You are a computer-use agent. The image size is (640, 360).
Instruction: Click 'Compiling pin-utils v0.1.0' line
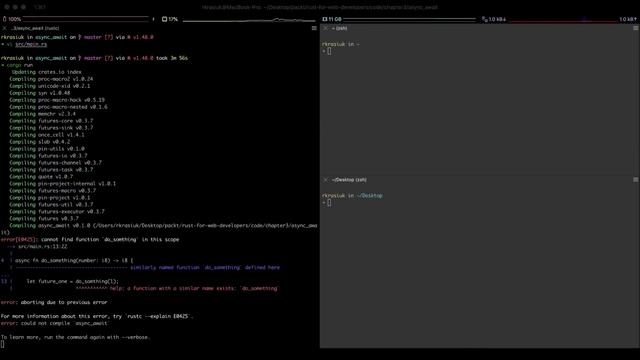click(x=47, y=149)
